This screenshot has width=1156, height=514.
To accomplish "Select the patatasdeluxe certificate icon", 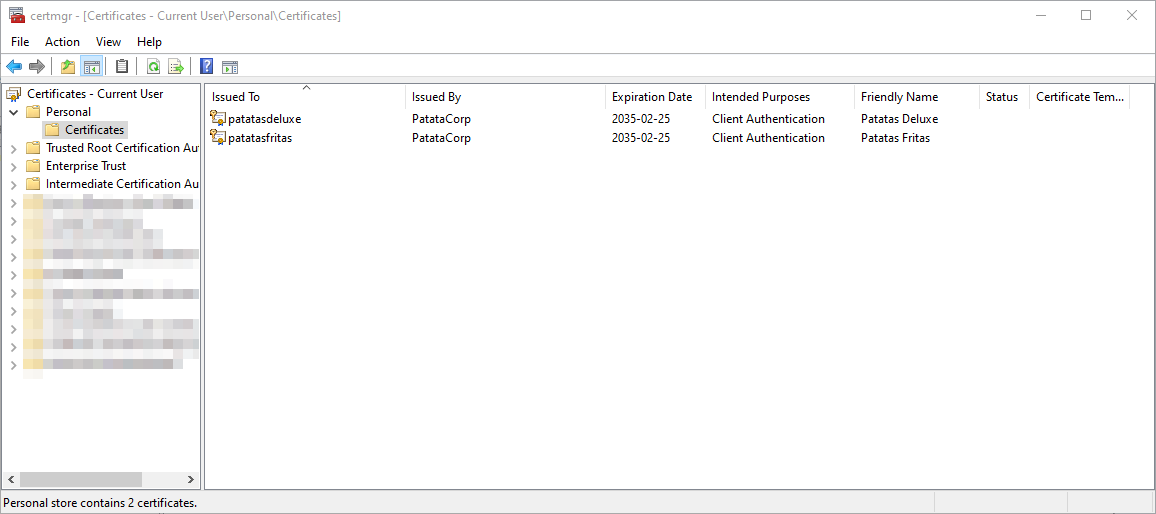I will pos(218,119).
